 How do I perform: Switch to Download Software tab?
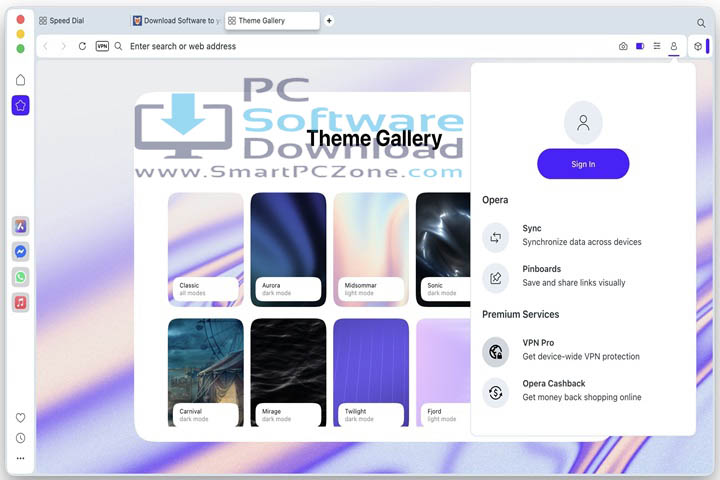[x=176, y=21]
